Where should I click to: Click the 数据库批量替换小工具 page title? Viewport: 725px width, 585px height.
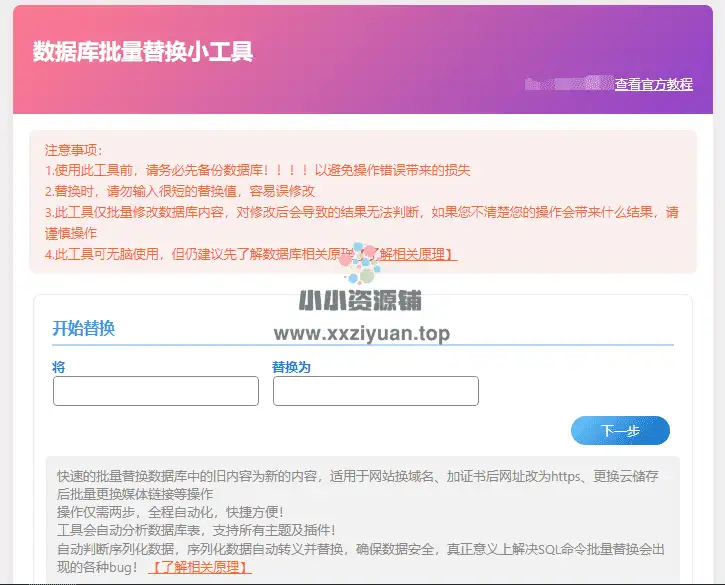click(143, 52)
